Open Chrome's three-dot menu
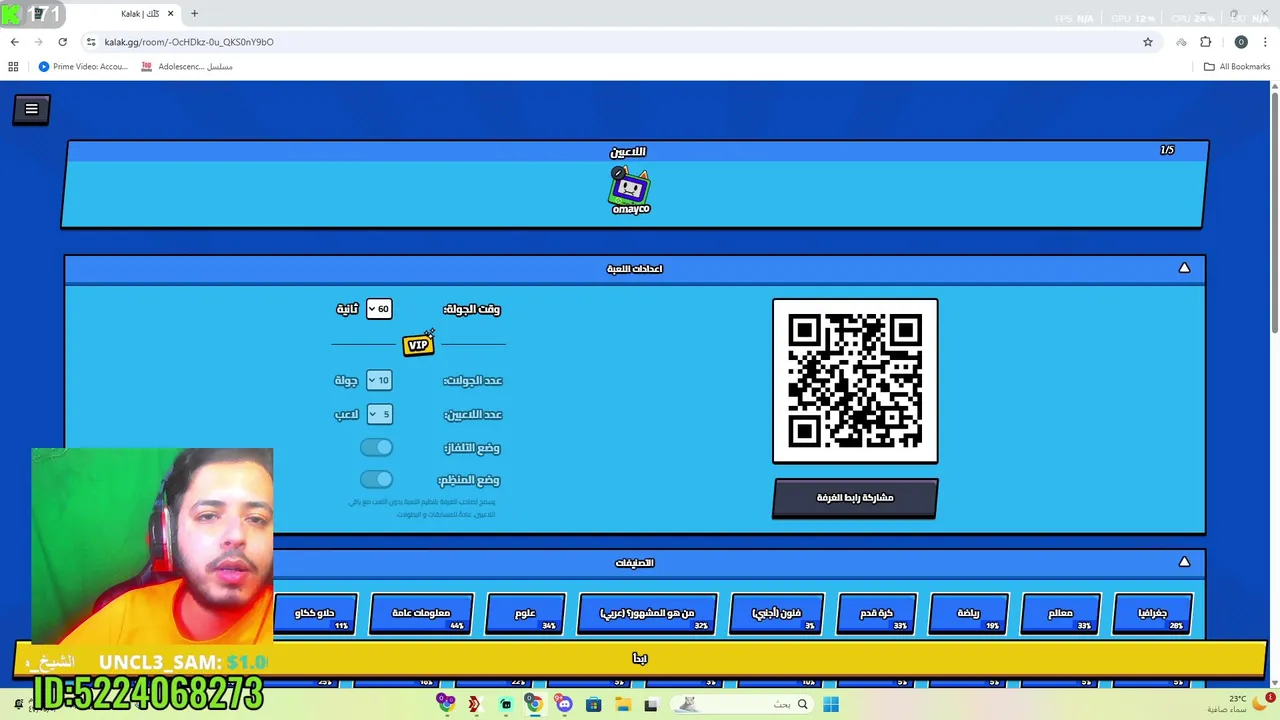 tap(1266, 42)
